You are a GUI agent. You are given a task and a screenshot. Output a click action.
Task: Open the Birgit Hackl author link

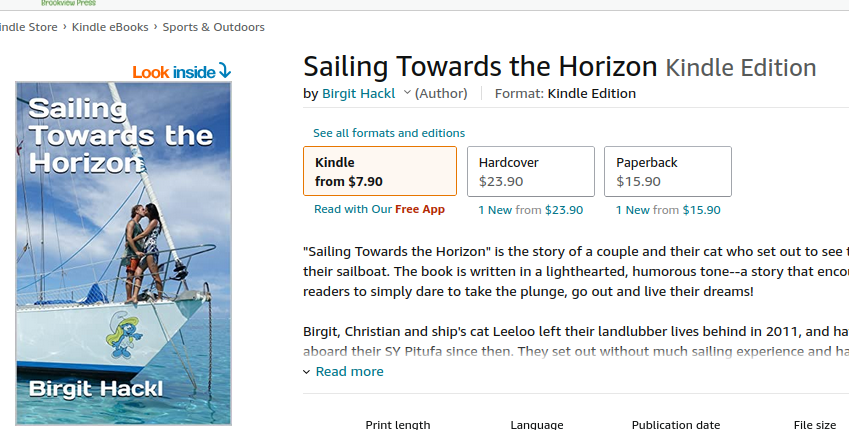[358, 94]
